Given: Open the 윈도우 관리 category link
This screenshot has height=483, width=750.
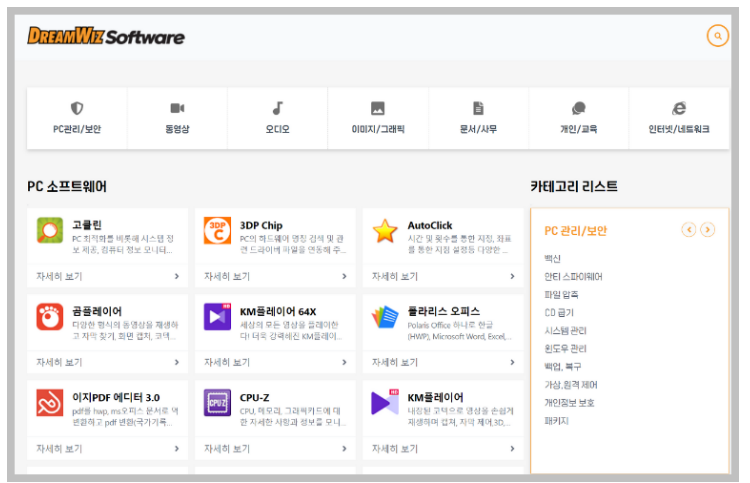Looking at the screenshot, I should (x=565, y=349).
